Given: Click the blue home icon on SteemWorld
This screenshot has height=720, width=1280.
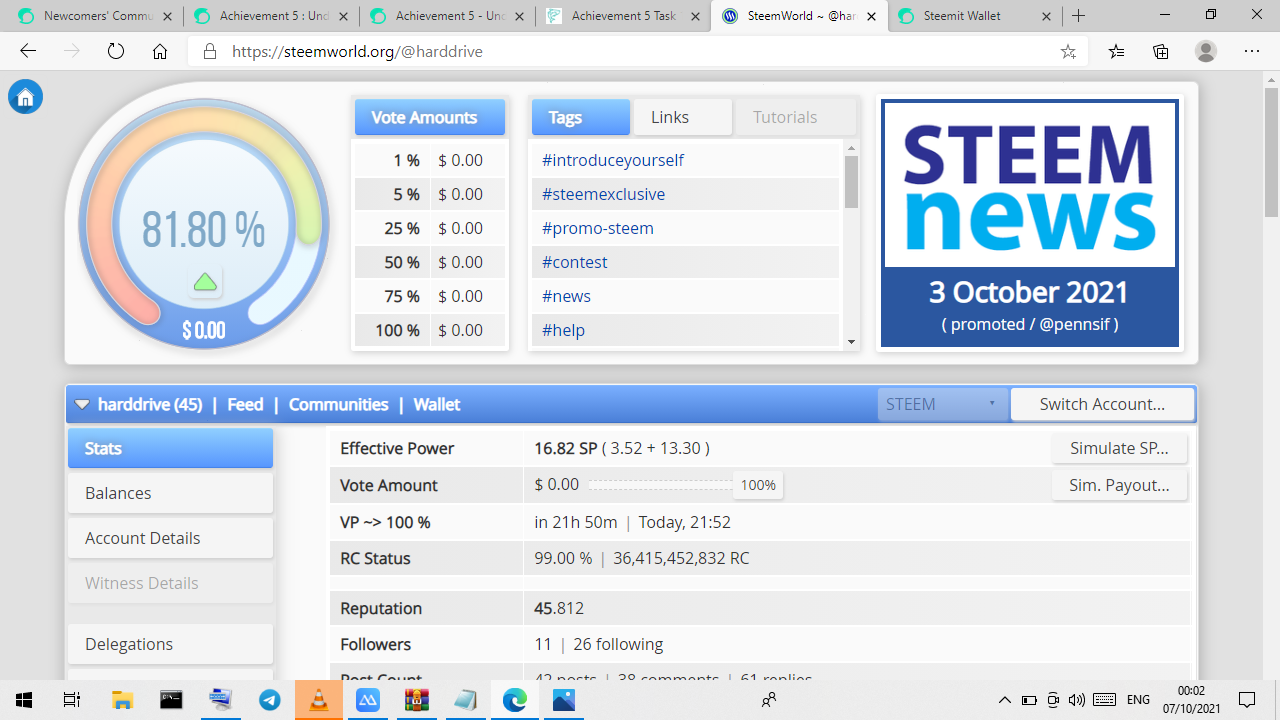Looking at the screenshot, I should 24,96.
